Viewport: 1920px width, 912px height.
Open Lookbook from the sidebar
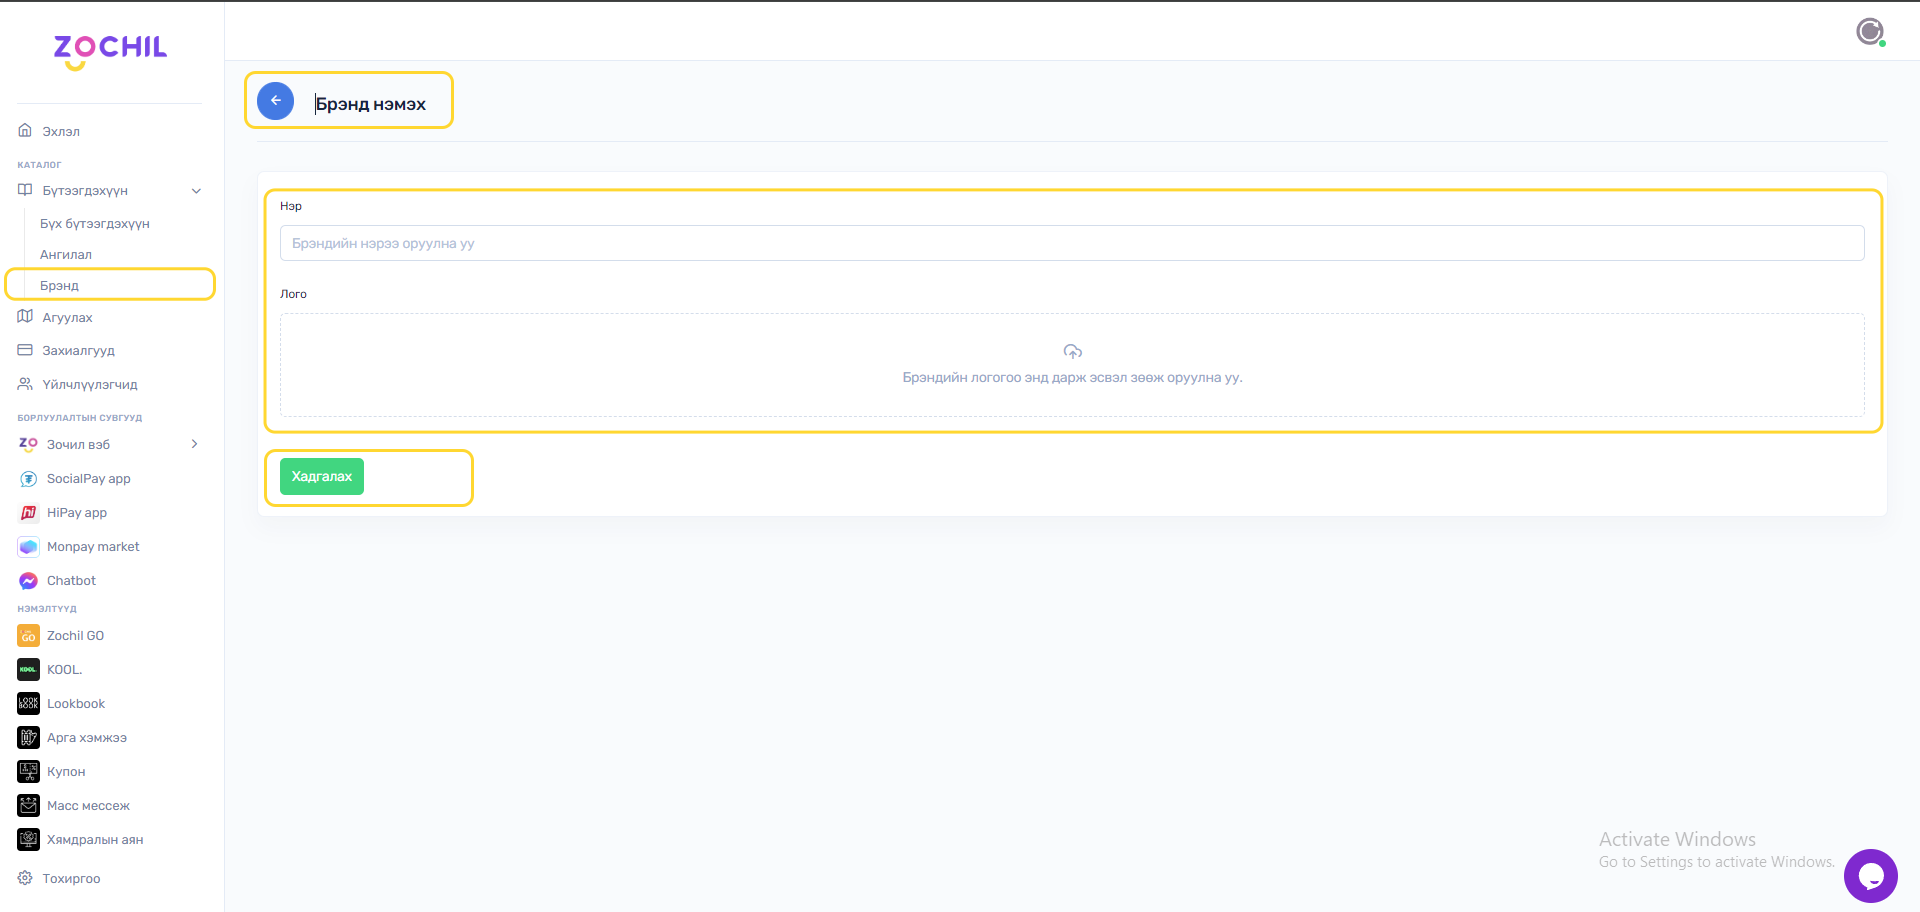coord(75,704)
